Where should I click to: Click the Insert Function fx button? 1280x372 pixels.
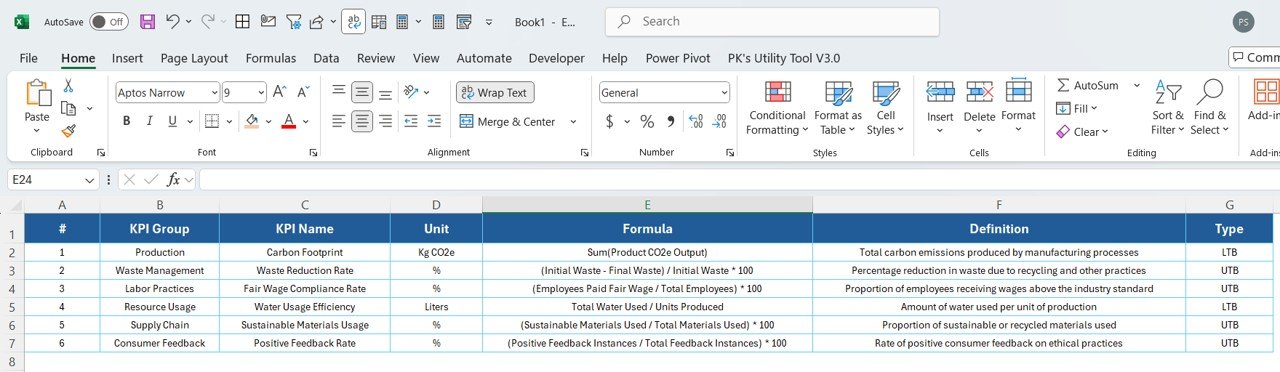point(173,180)
